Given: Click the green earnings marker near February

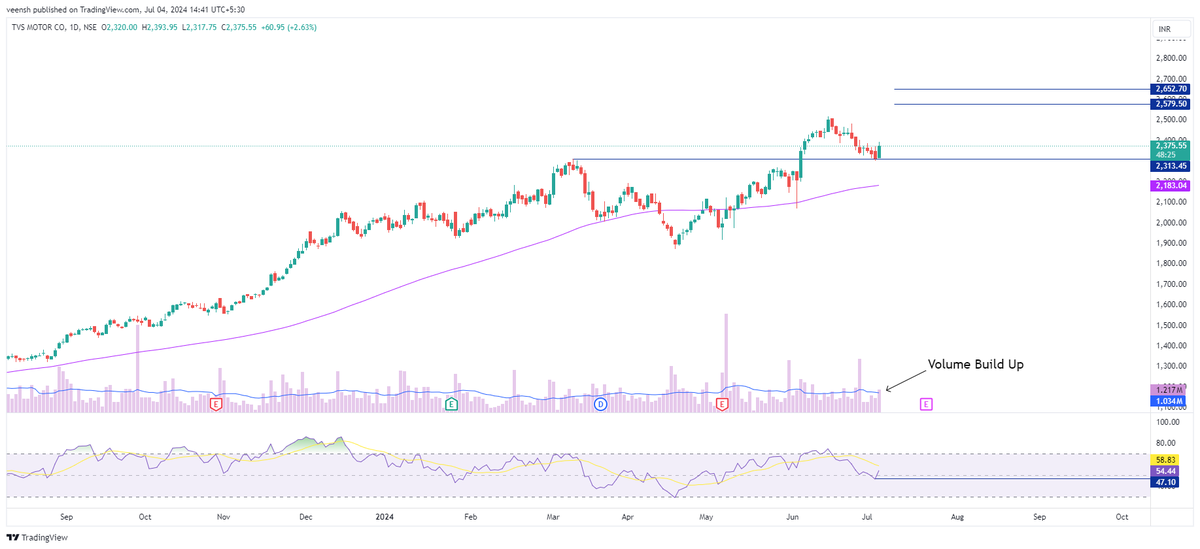Looking at the screenshot, I should [x=452, y=404].
